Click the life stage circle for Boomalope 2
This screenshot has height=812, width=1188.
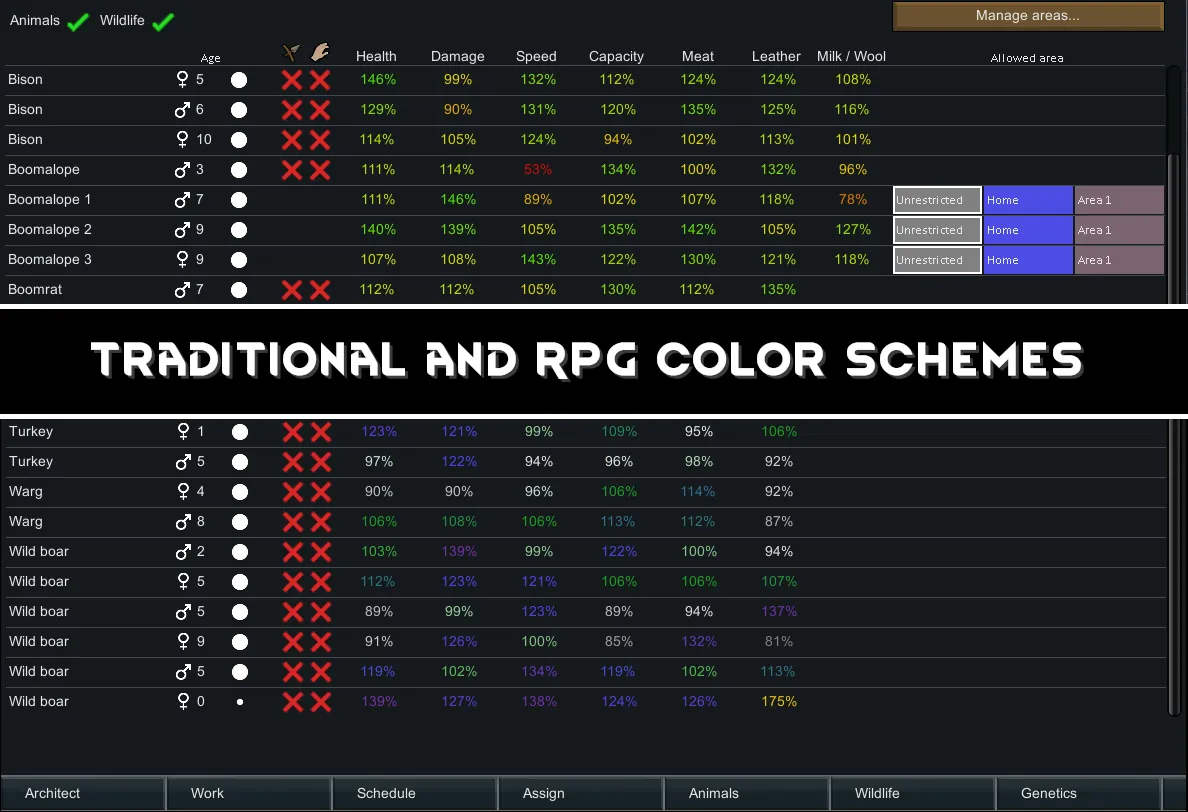[239, 230]
